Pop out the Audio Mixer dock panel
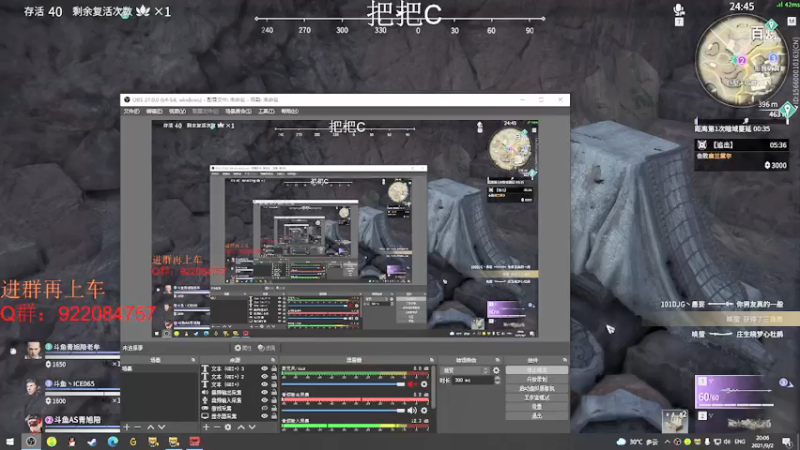Screen dimensions: 800x450 click(432, 360)
